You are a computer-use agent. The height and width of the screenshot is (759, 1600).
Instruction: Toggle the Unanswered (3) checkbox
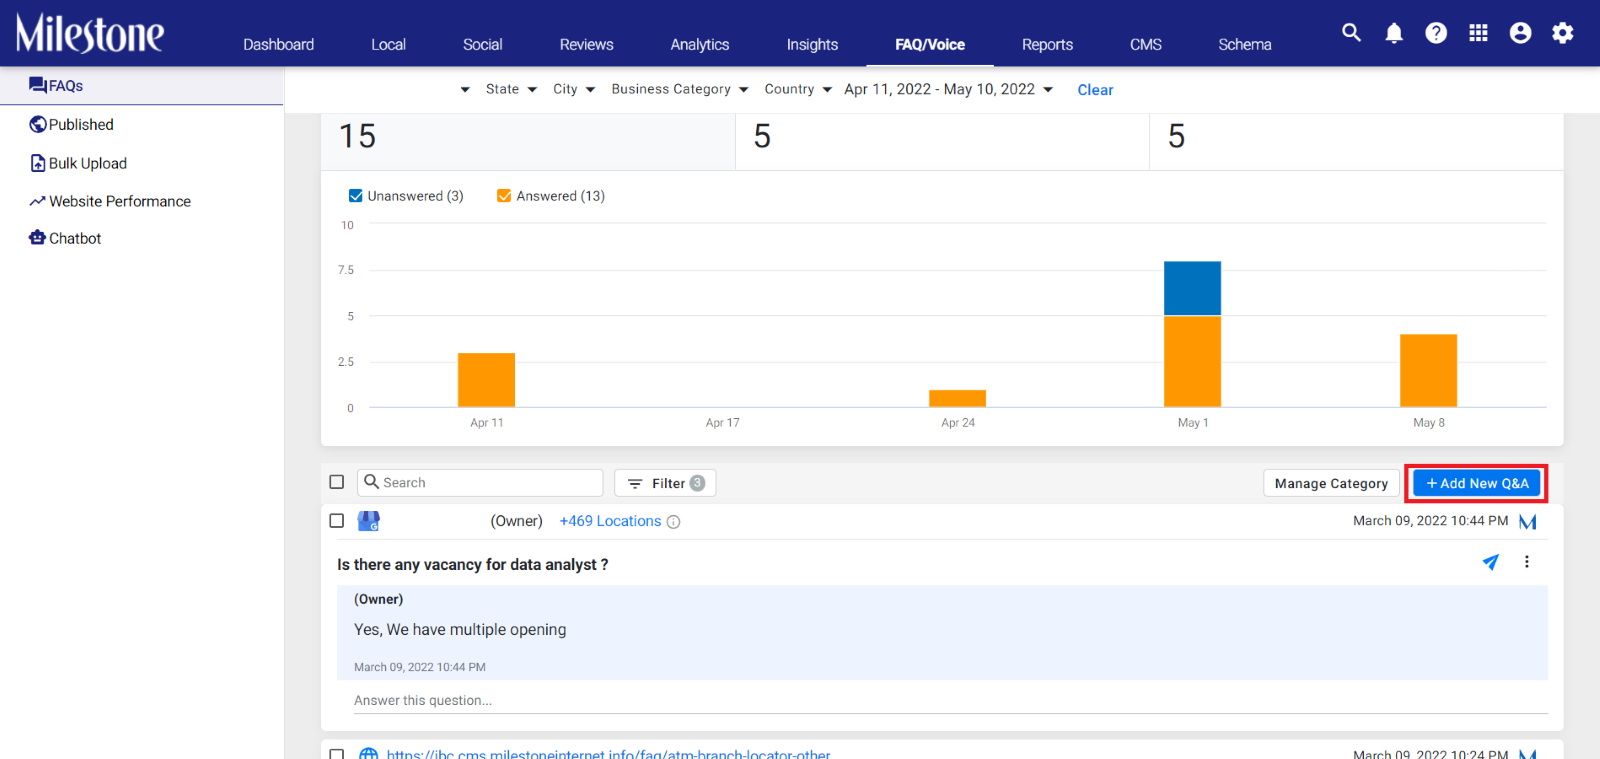click(x=355, y=196)
